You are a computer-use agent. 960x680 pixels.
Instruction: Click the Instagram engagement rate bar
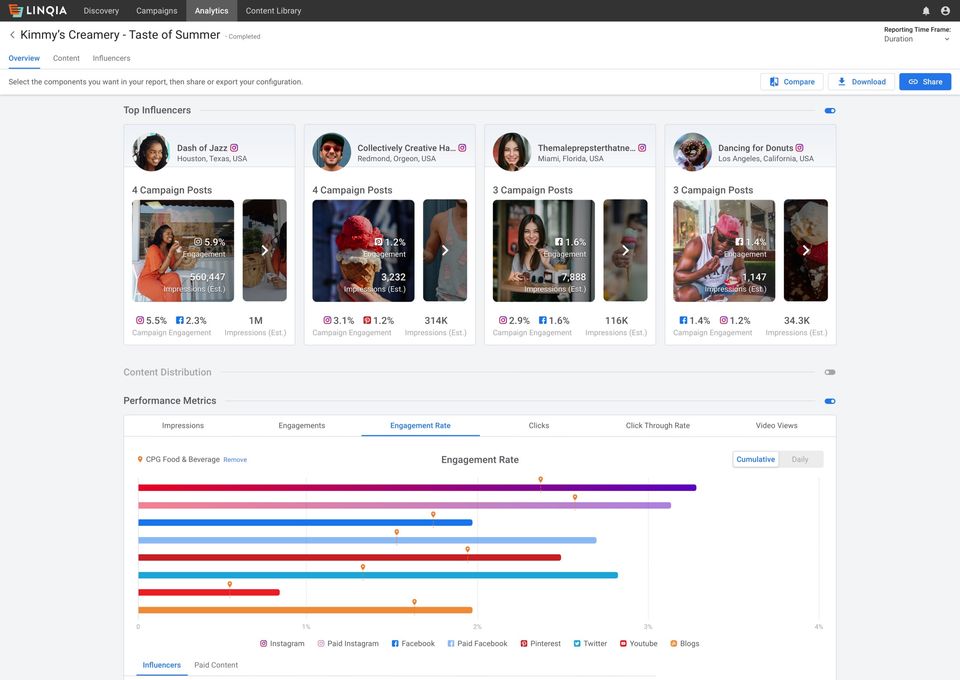click(417, 488)
